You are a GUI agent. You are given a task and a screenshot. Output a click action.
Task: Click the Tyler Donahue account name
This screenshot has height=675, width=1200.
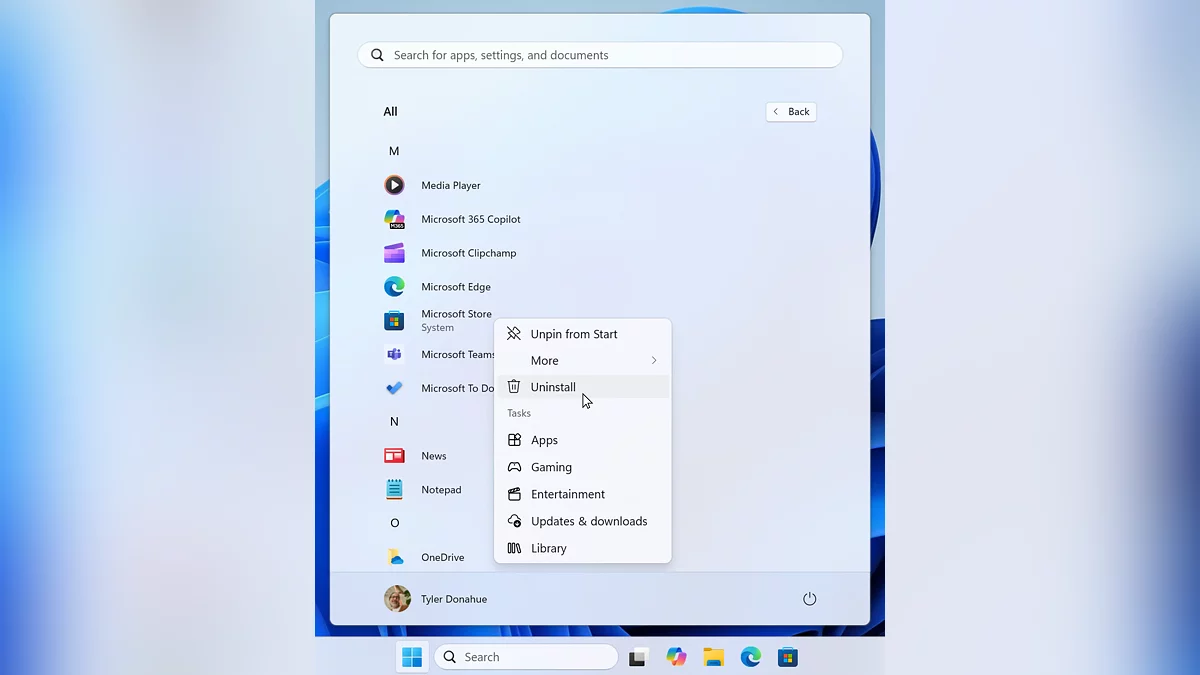(x=454, y=599)
